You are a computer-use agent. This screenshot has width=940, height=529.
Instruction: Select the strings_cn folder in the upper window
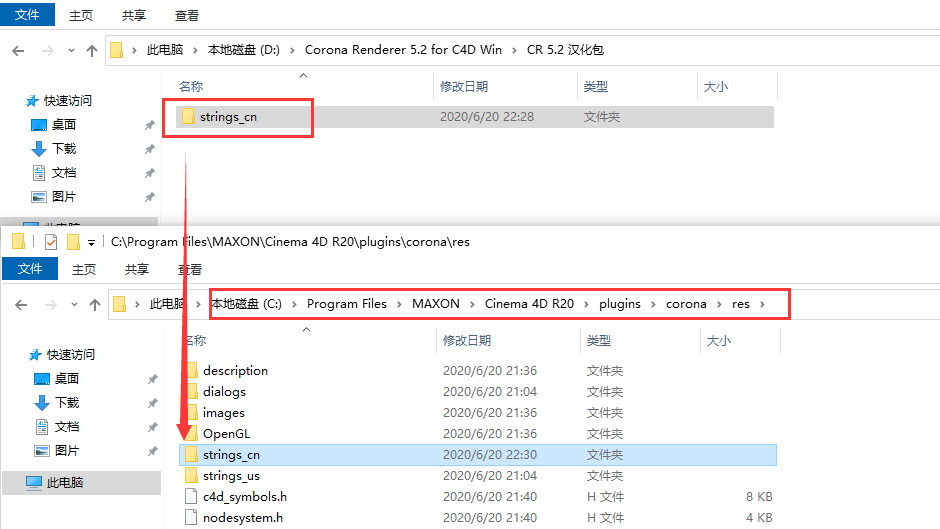click(228, 117)
